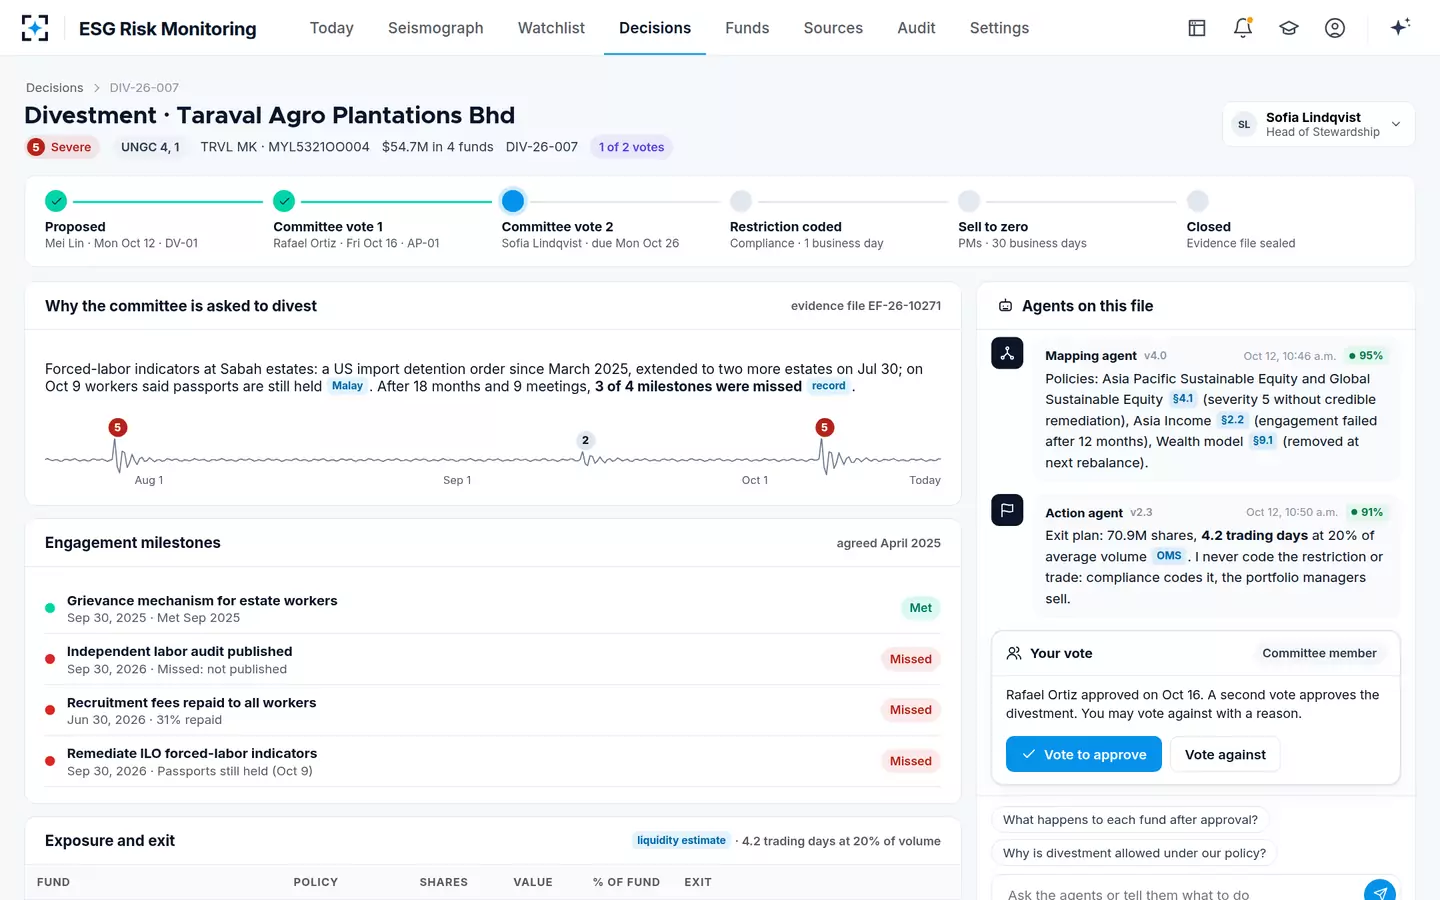Open the Funds tab

[747, 28]
